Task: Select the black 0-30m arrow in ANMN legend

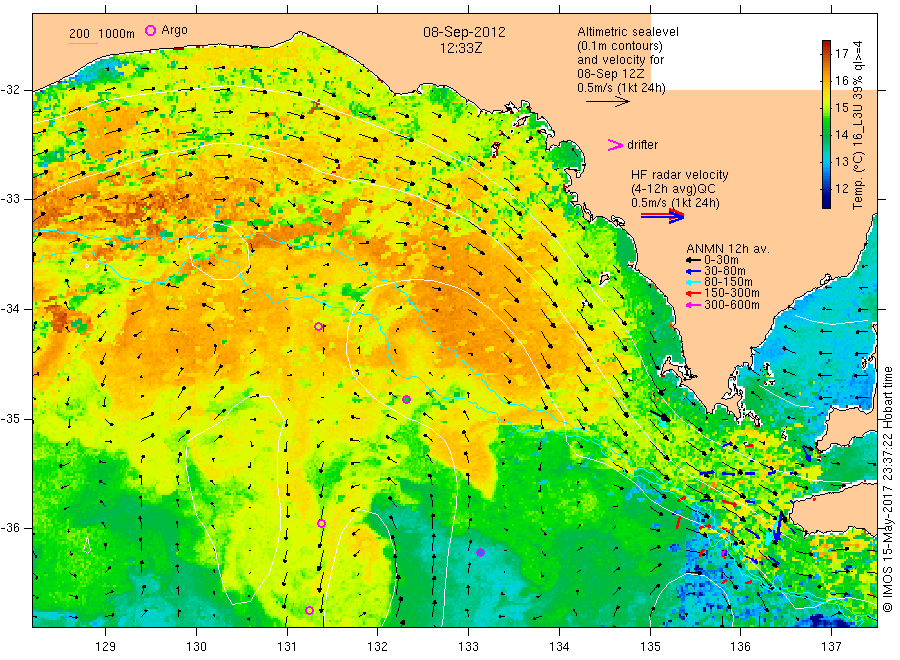Action: pos(693,260)
